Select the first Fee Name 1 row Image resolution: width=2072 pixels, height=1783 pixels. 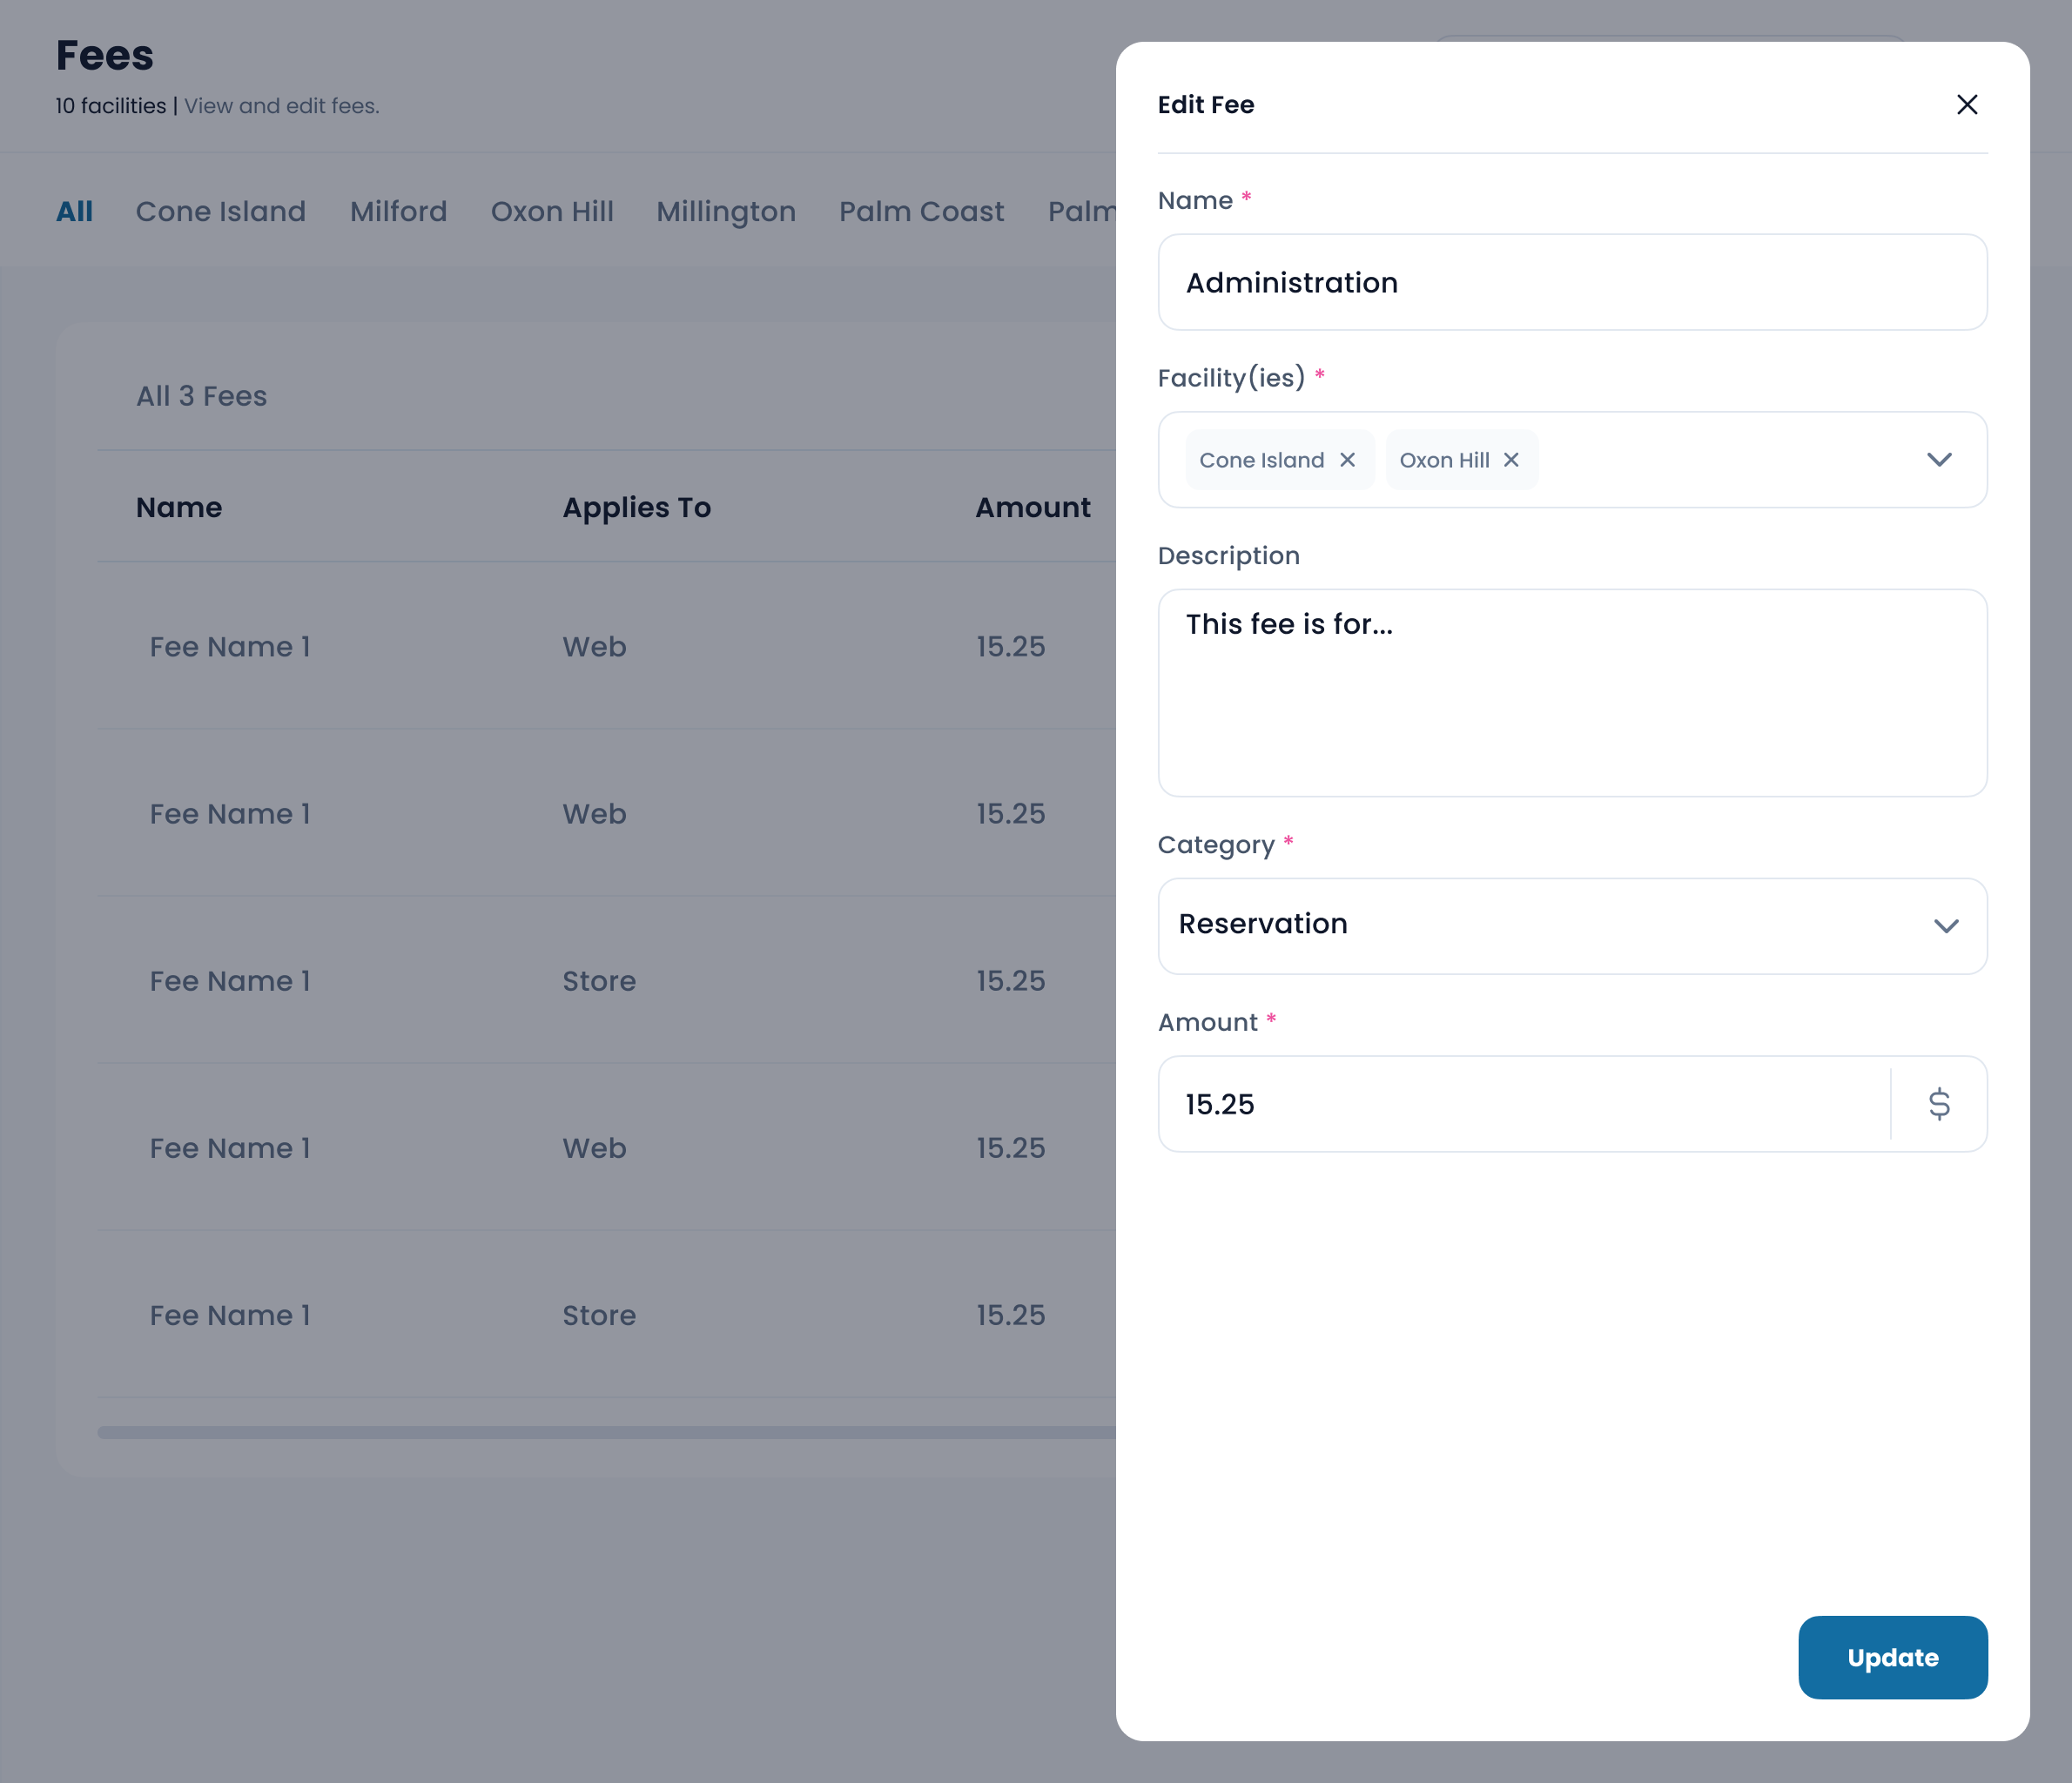pyautogui.click(x=230, y=647)
